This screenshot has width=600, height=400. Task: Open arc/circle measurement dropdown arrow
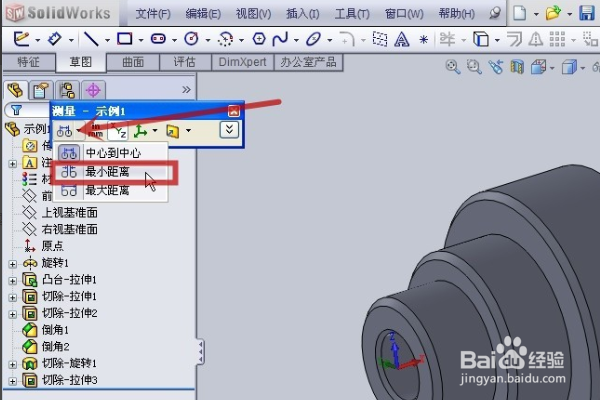[x=78, y=131]
